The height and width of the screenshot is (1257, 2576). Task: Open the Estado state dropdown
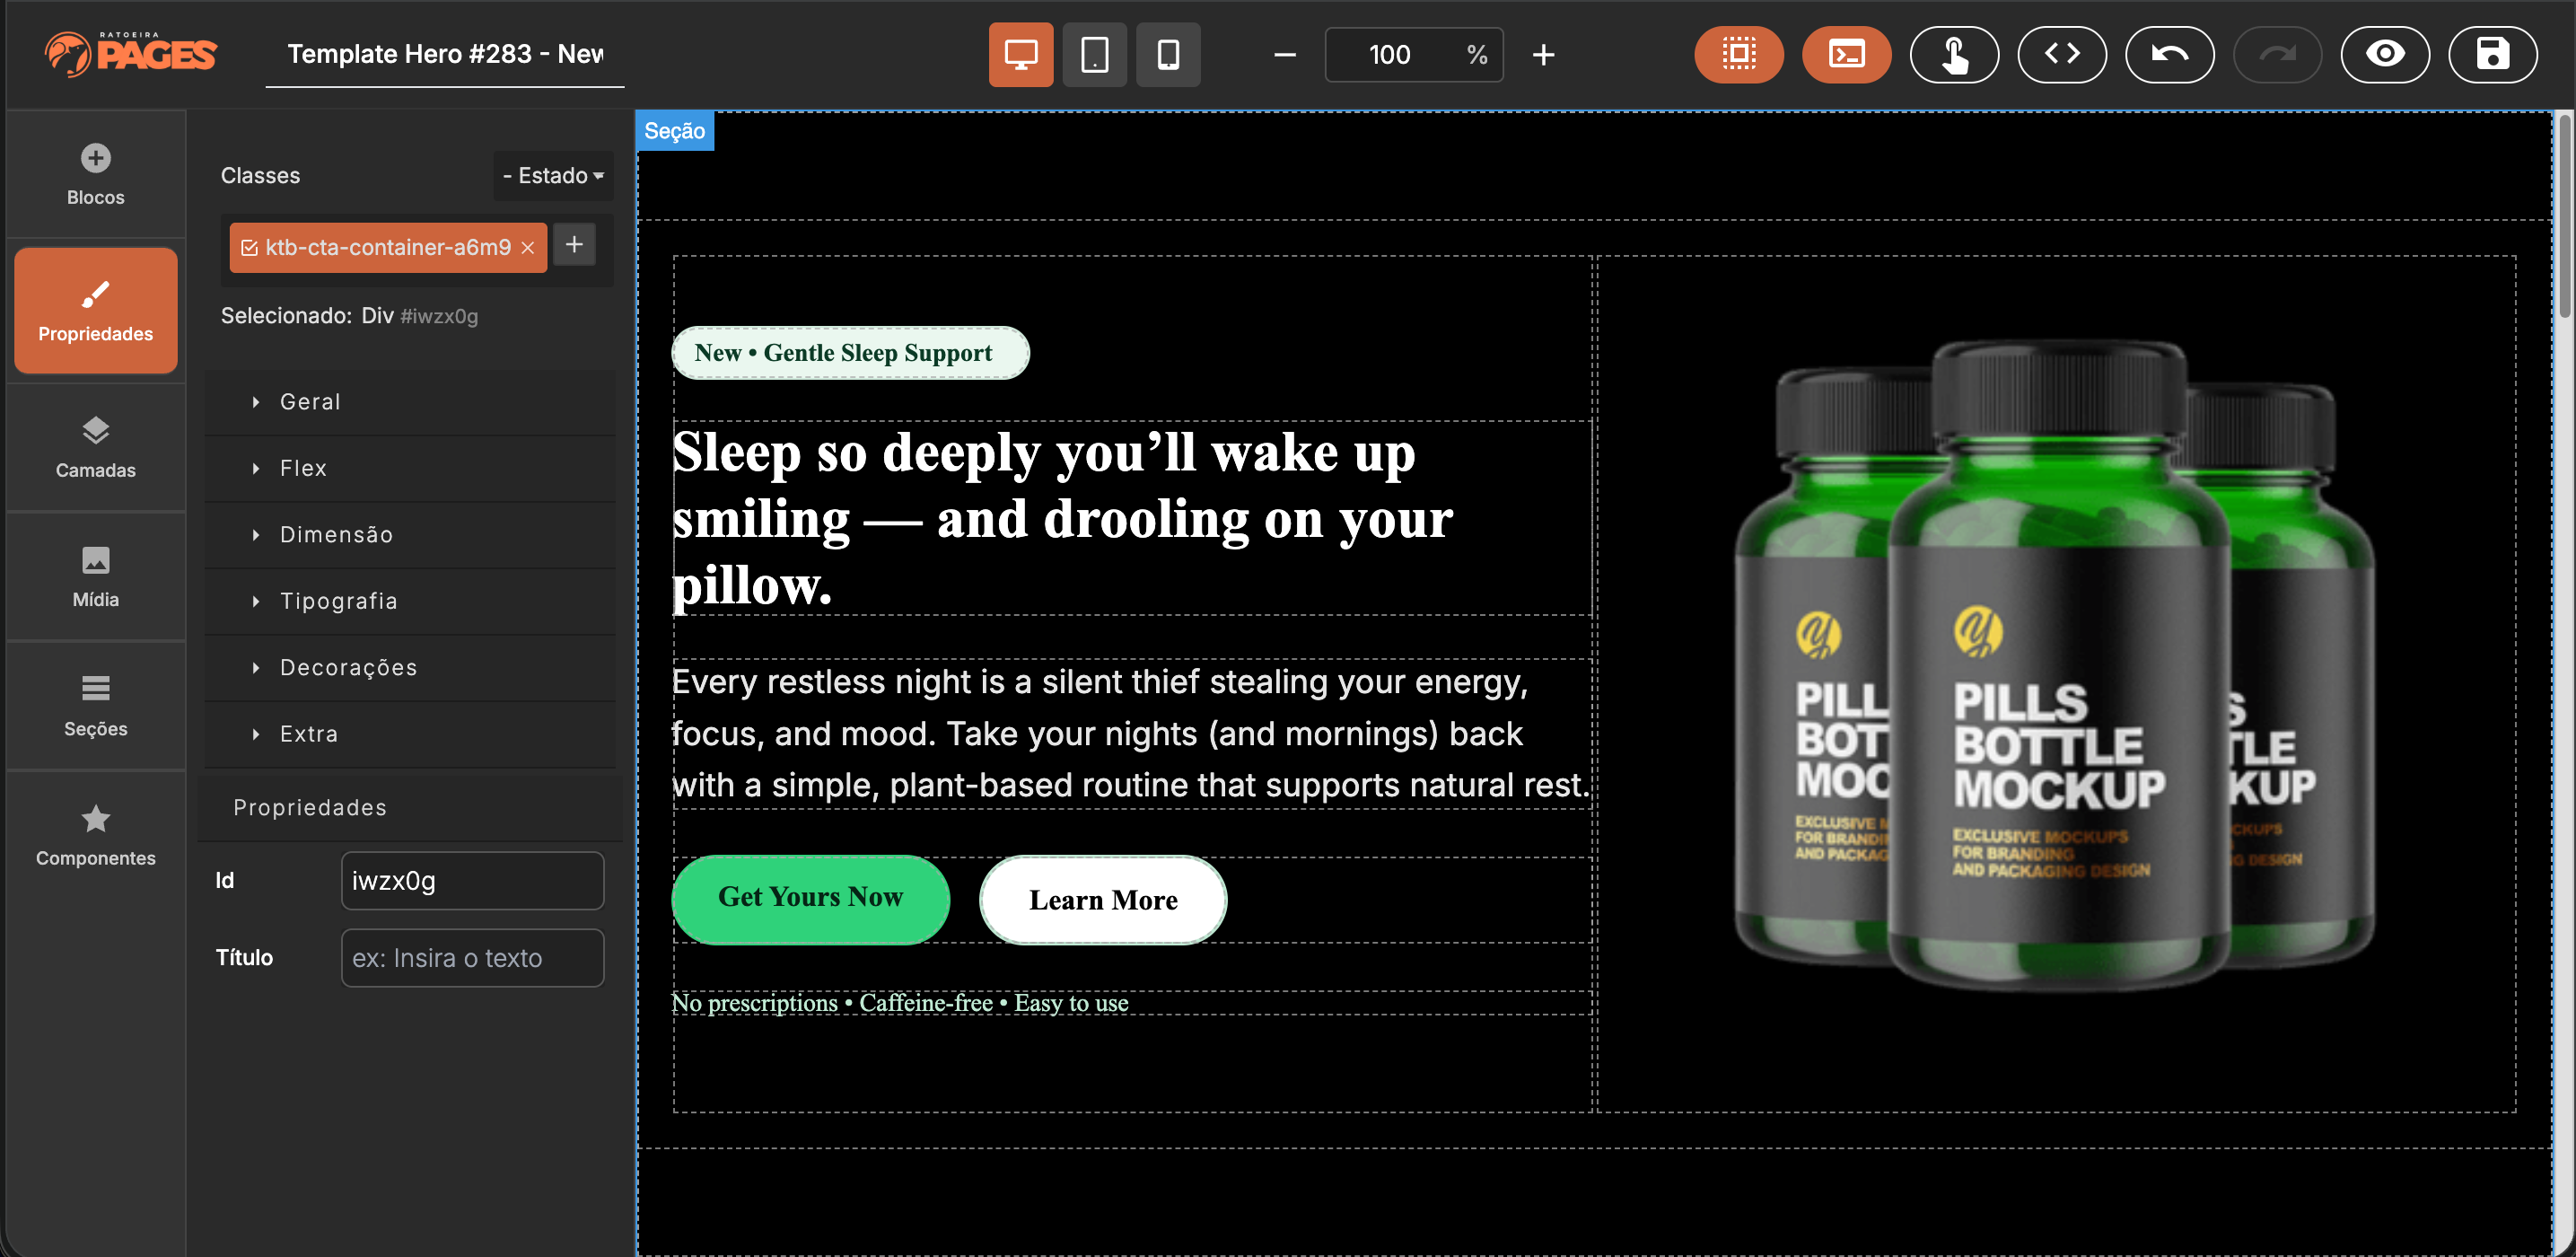553,176
